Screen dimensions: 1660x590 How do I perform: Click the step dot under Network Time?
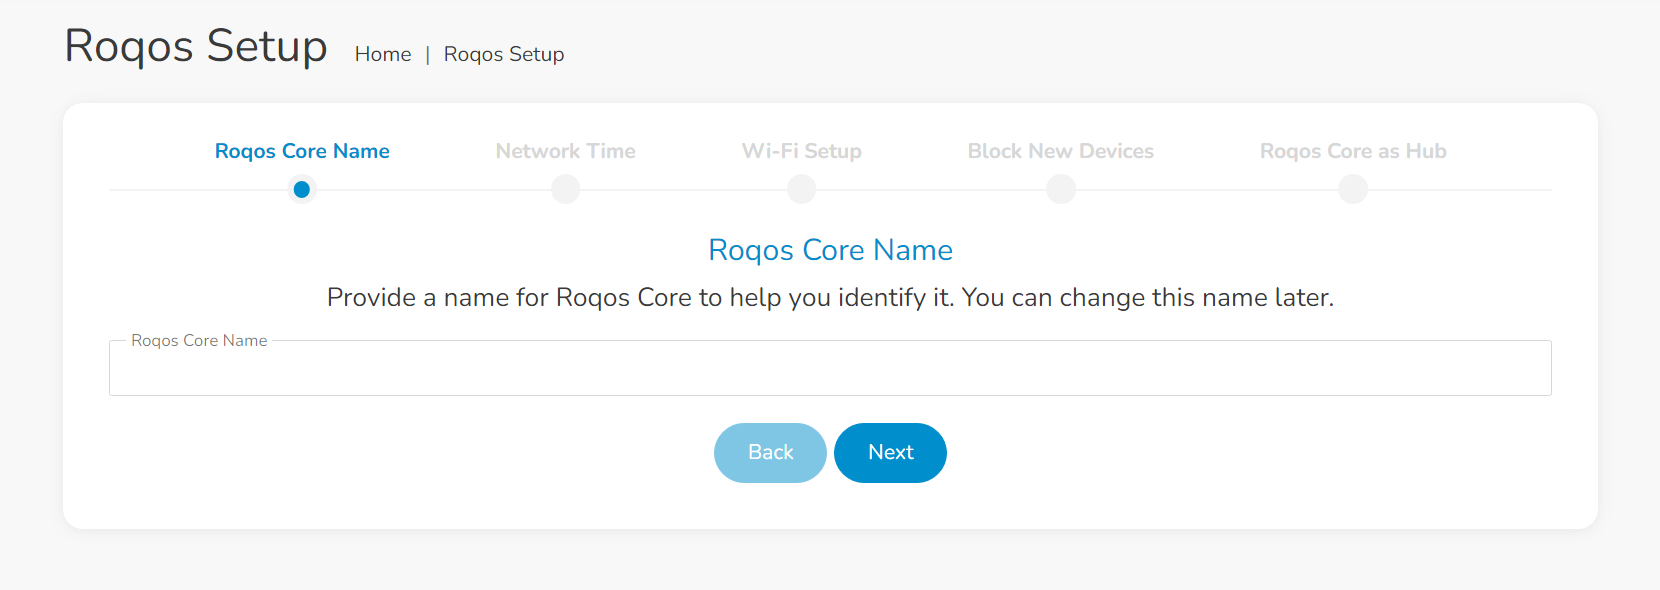pyautogui.click(x=566, y=189)
